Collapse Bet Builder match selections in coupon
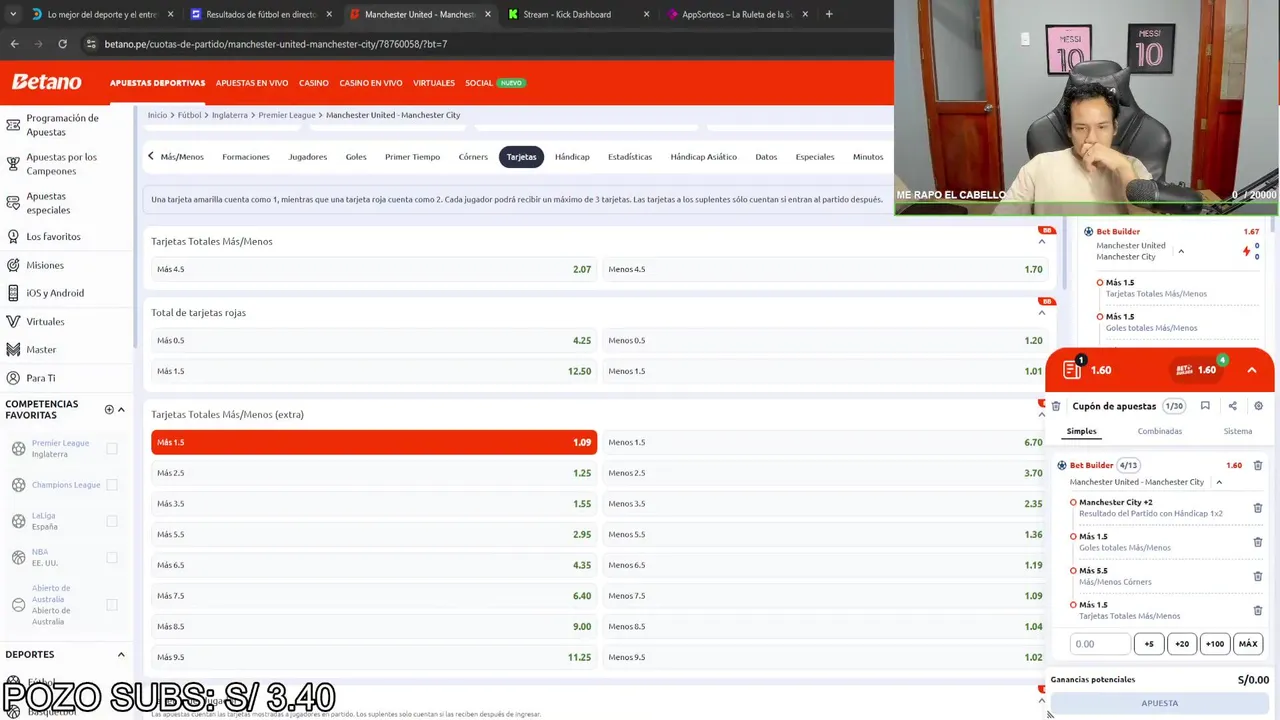Image resolution: width=1280 pixels, height=720 pixels. [1219, 482]
